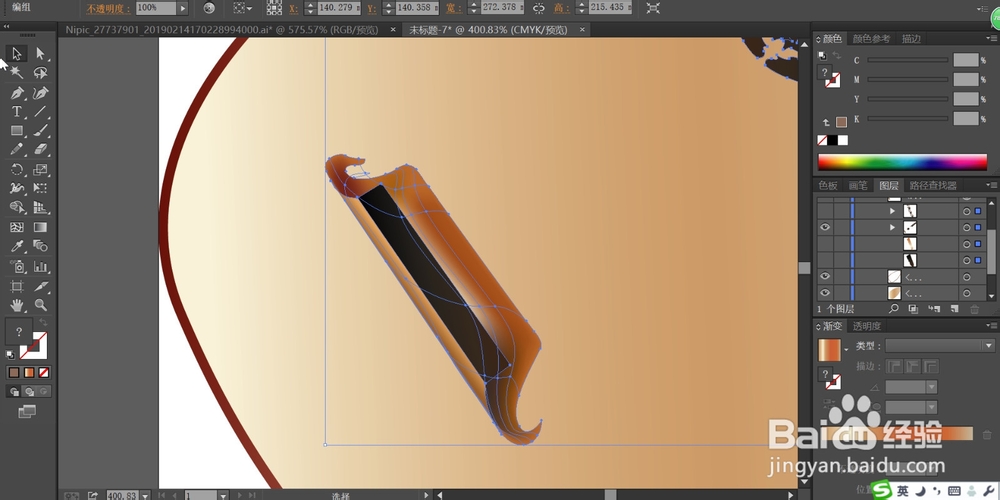Screen dimensions: 1000x500
Task: Switch to the Nipic_27737901 document tab
Action: [222, 30]
